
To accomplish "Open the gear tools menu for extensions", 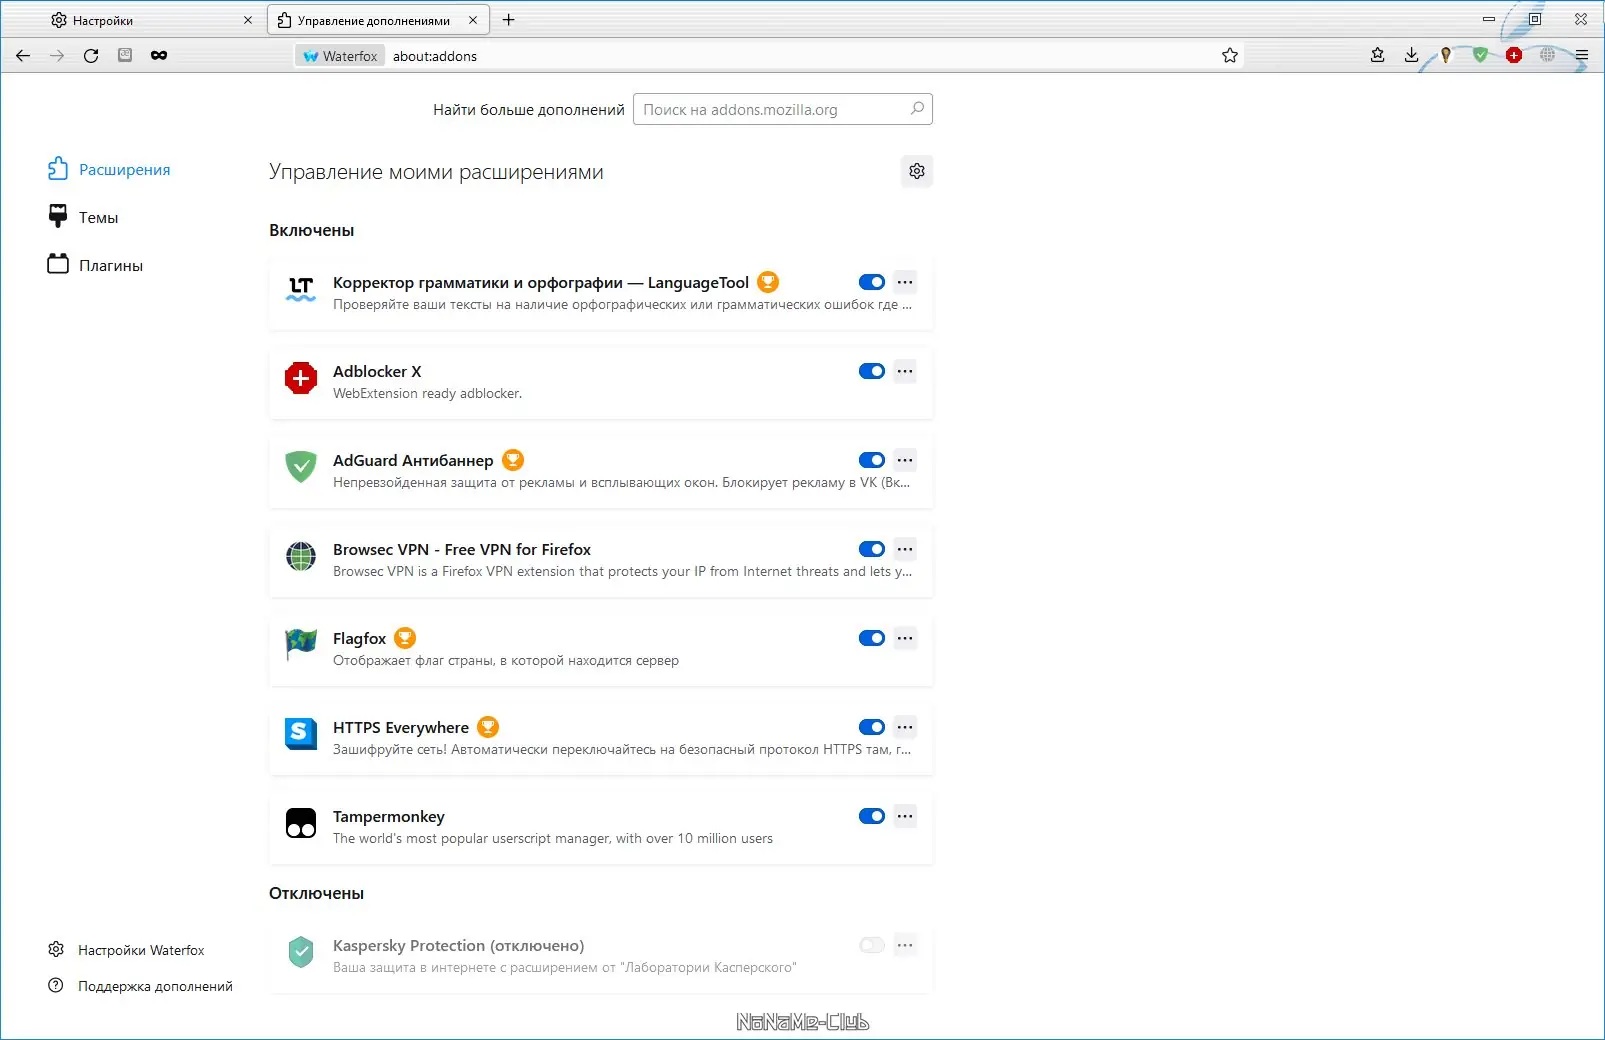I will coord(917,171).
